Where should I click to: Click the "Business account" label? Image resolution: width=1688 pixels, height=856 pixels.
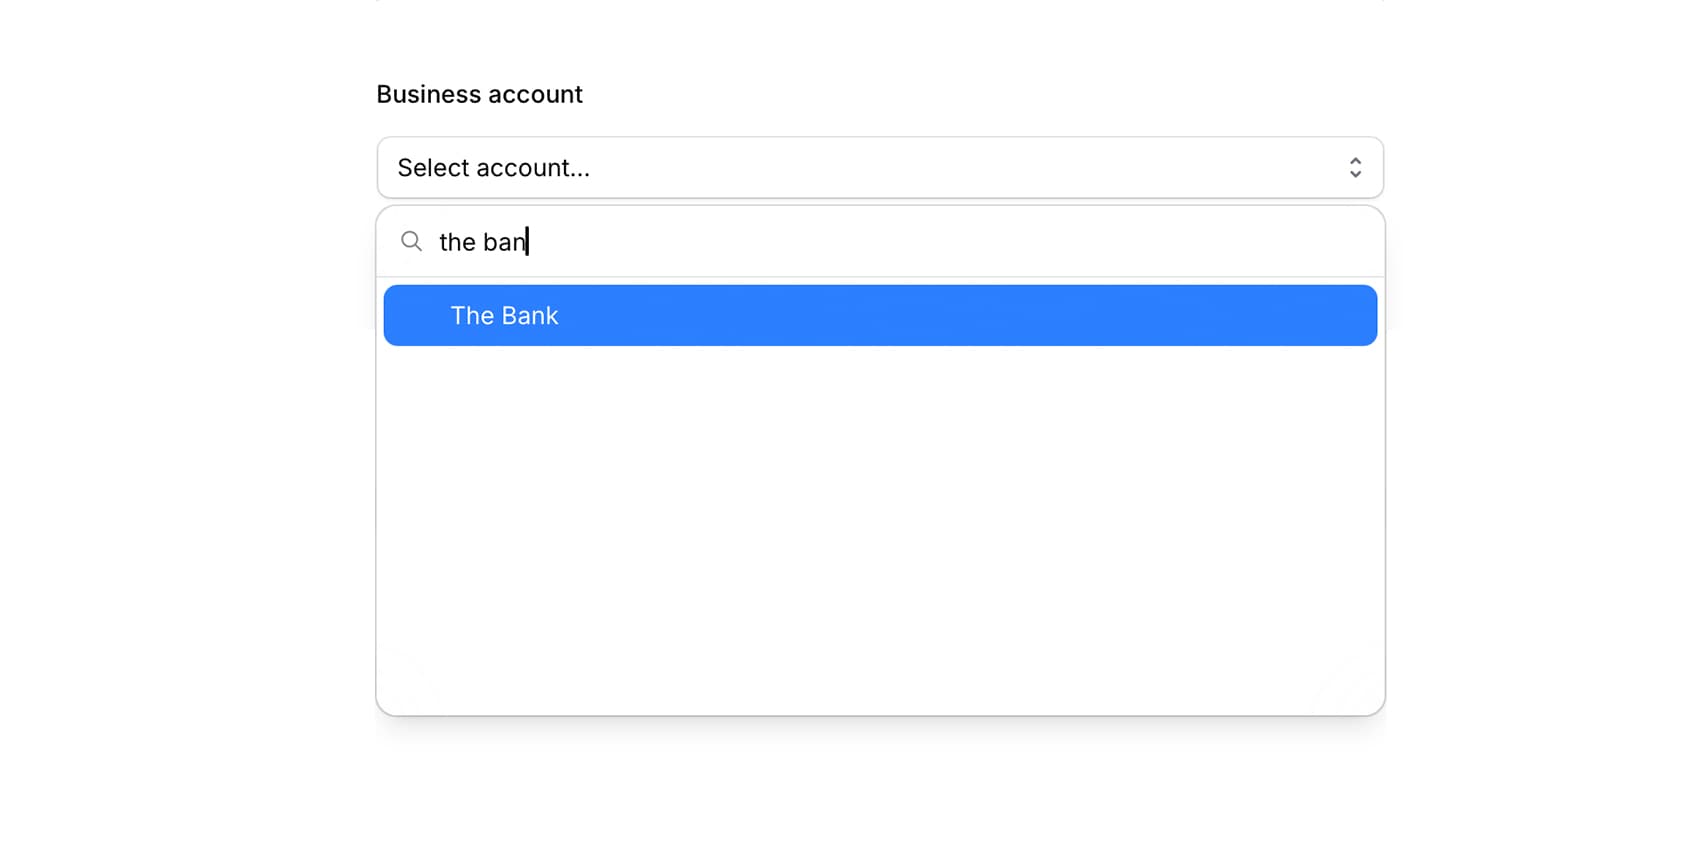[479, 94]
